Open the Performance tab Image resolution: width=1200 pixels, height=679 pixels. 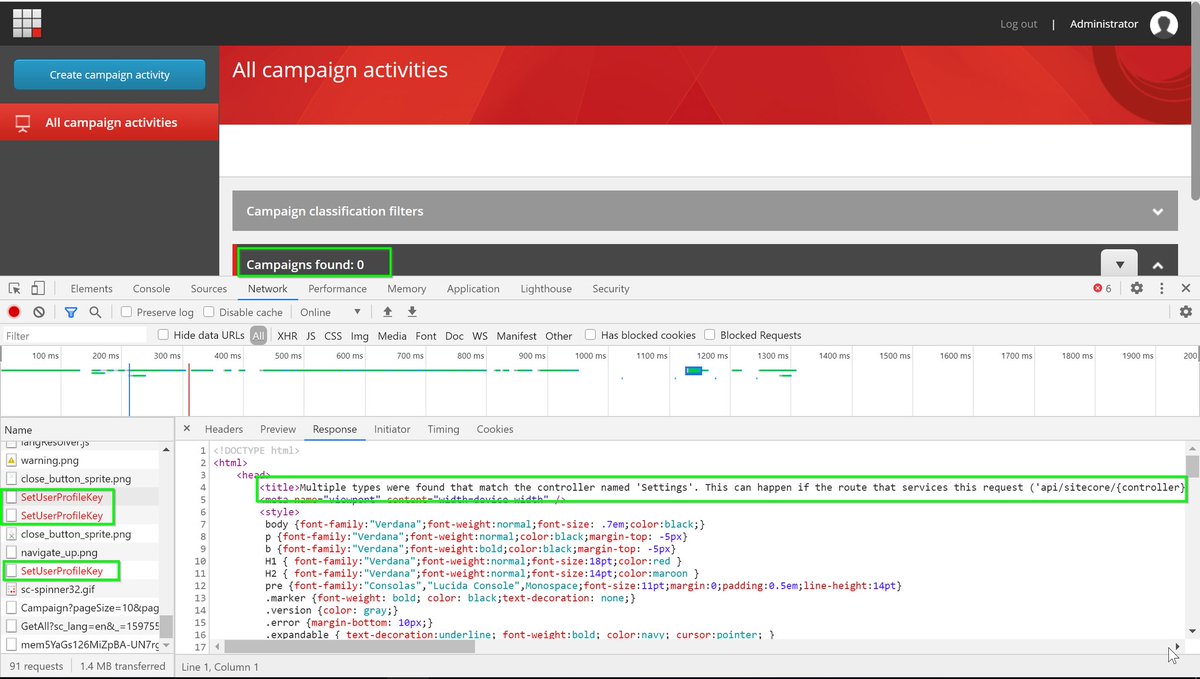pyautogui.click(x=337, y=288)
